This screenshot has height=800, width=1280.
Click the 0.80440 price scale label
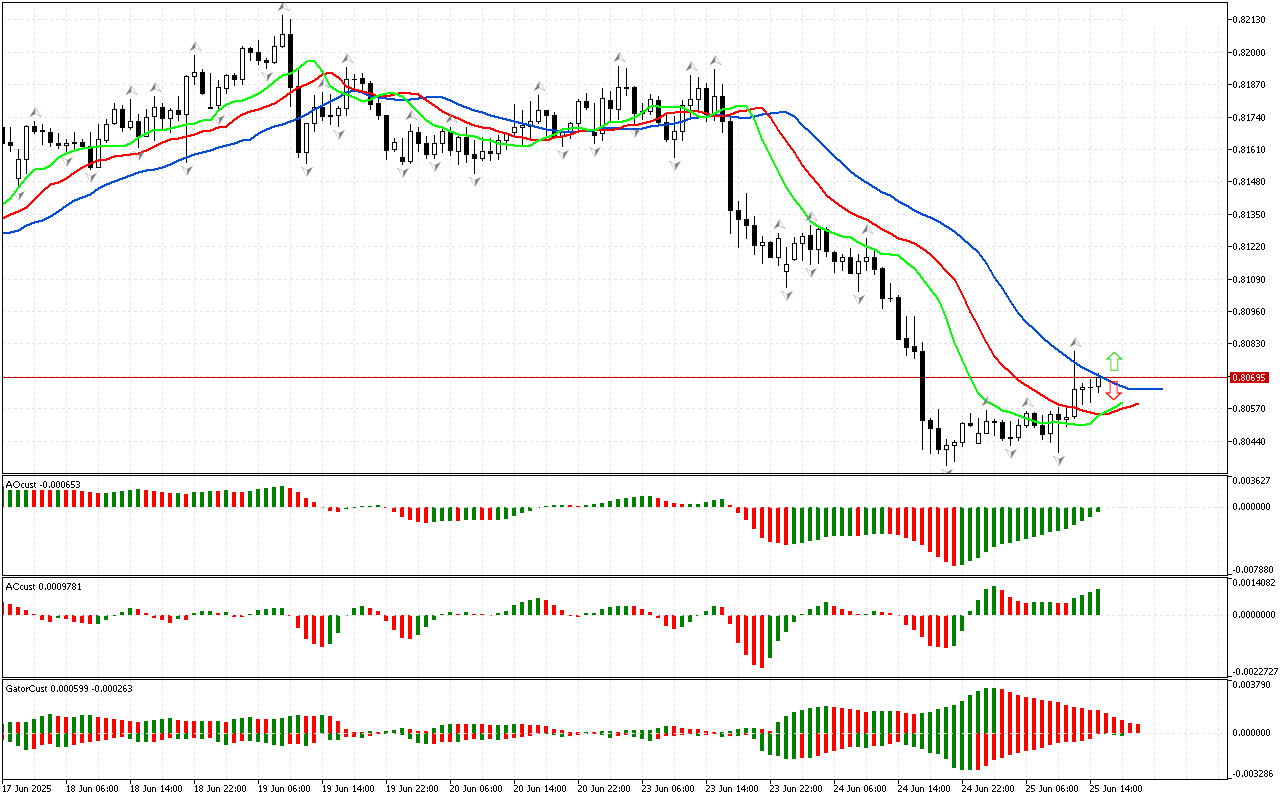tap(1249, 441)
